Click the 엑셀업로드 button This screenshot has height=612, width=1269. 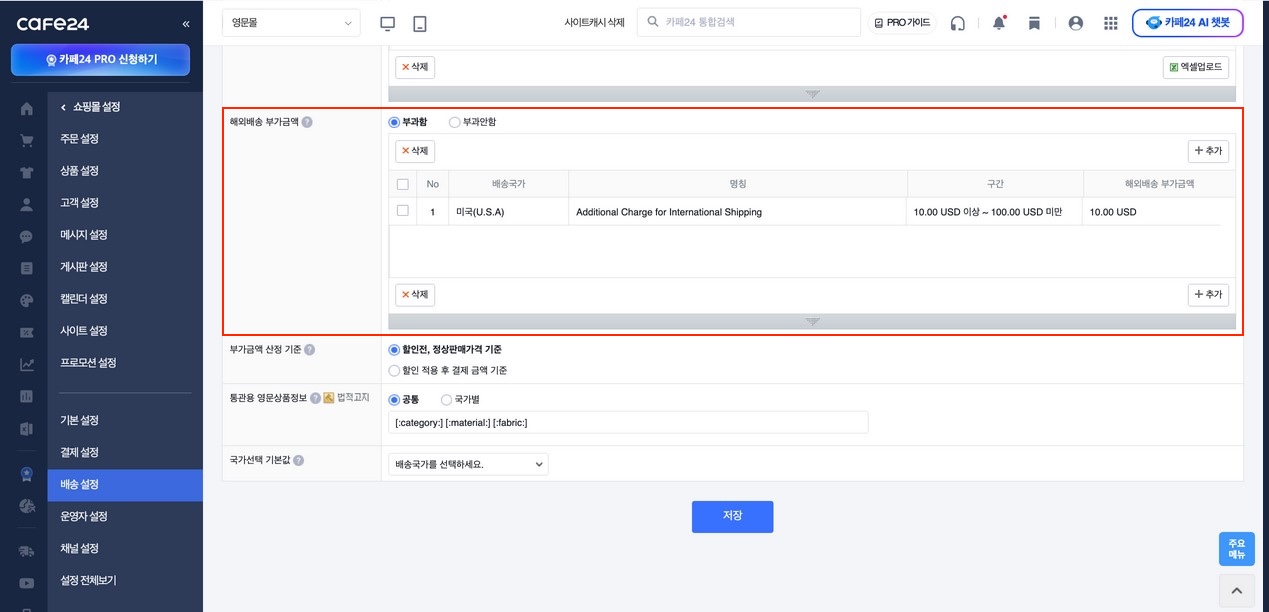coord(1196,67)
